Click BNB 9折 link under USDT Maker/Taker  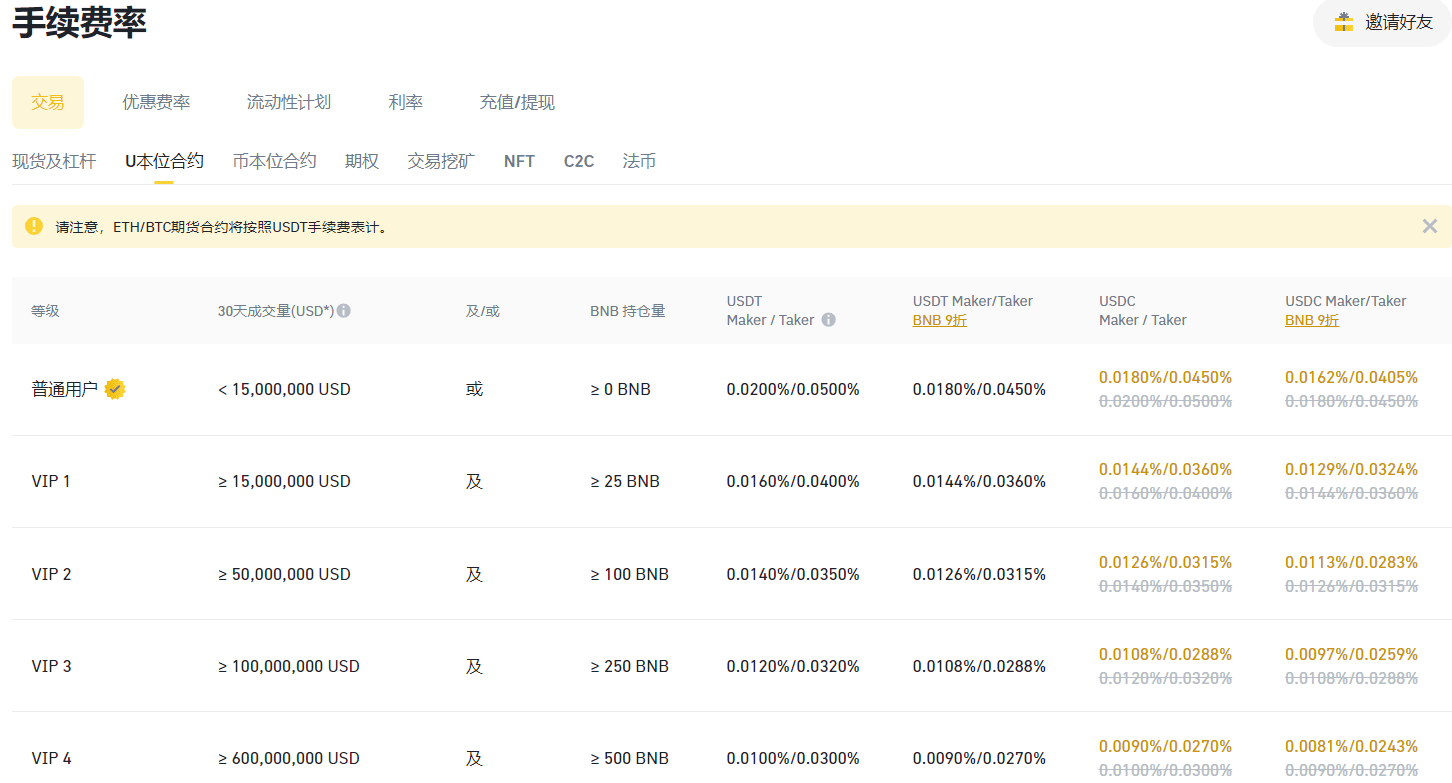939,321
